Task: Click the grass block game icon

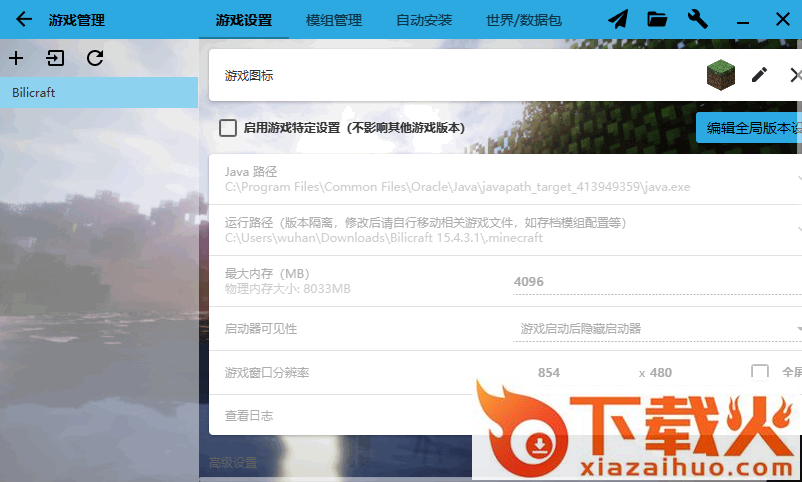Action: [x=720, y=75]
